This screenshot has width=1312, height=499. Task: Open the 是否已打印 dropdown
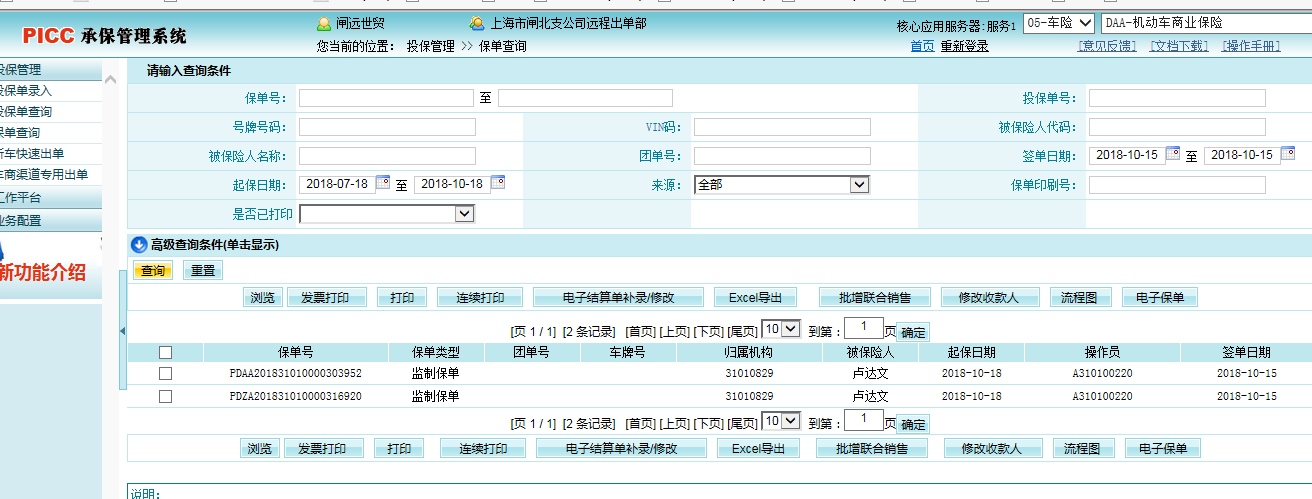387,213
